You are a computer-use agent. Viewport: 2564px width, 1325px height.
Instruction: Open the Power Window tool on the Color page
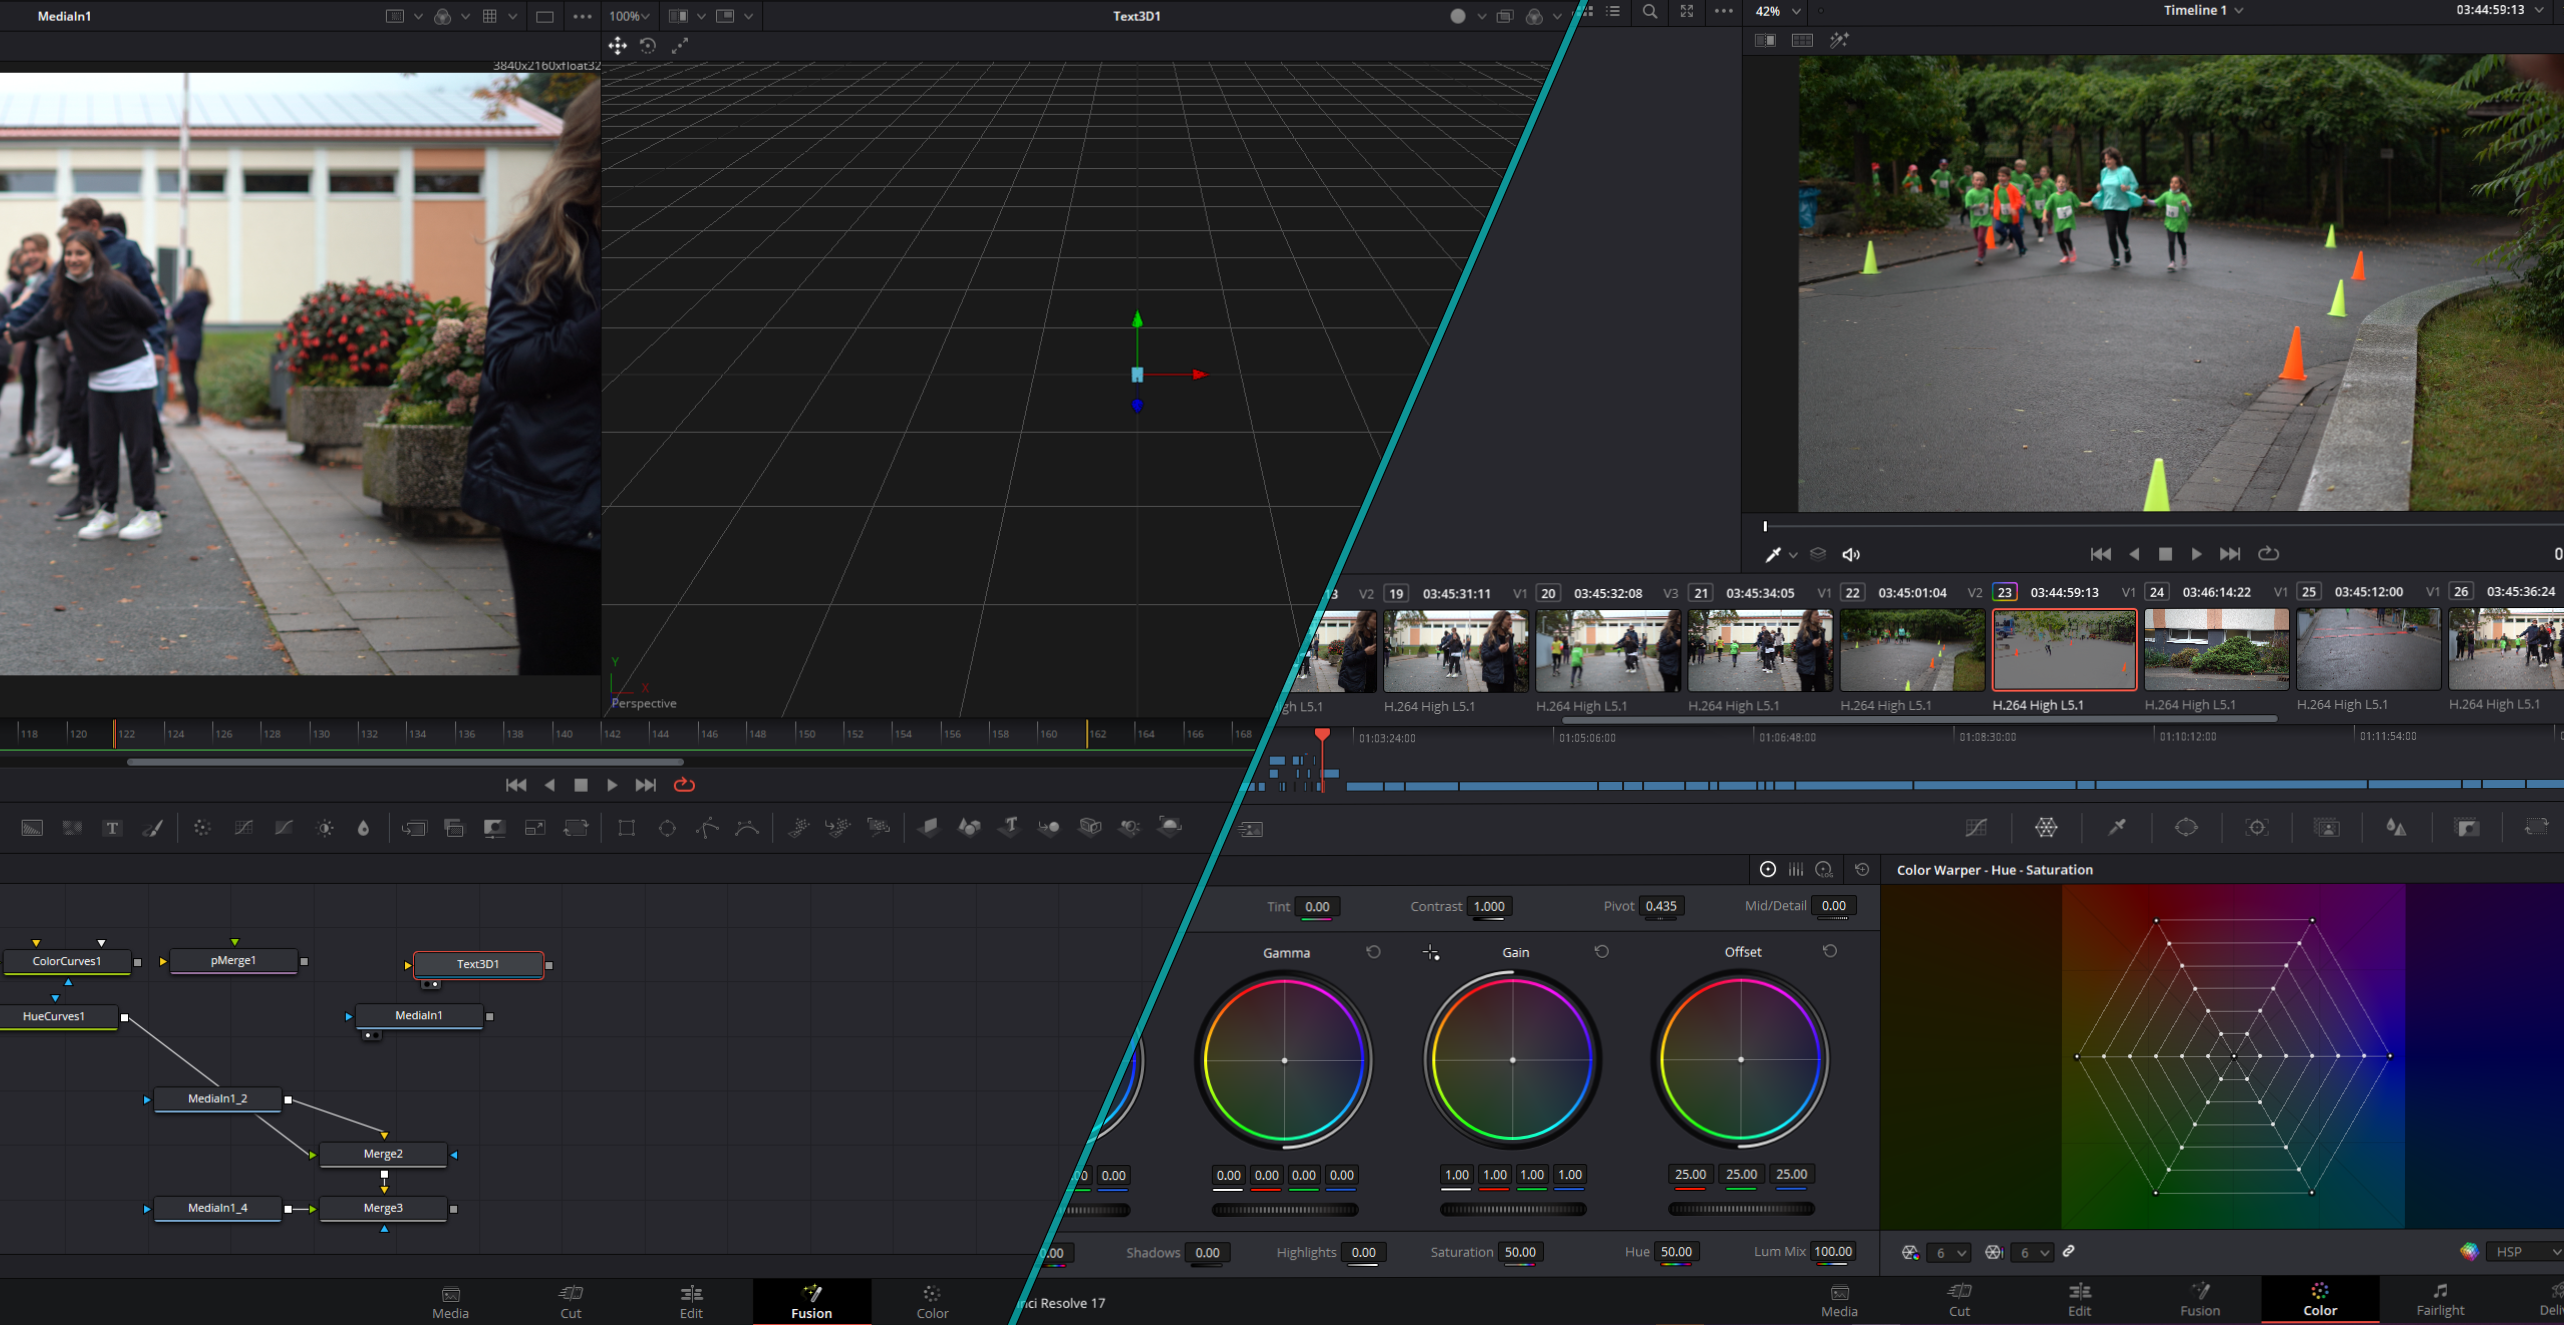click(2187, 827)
